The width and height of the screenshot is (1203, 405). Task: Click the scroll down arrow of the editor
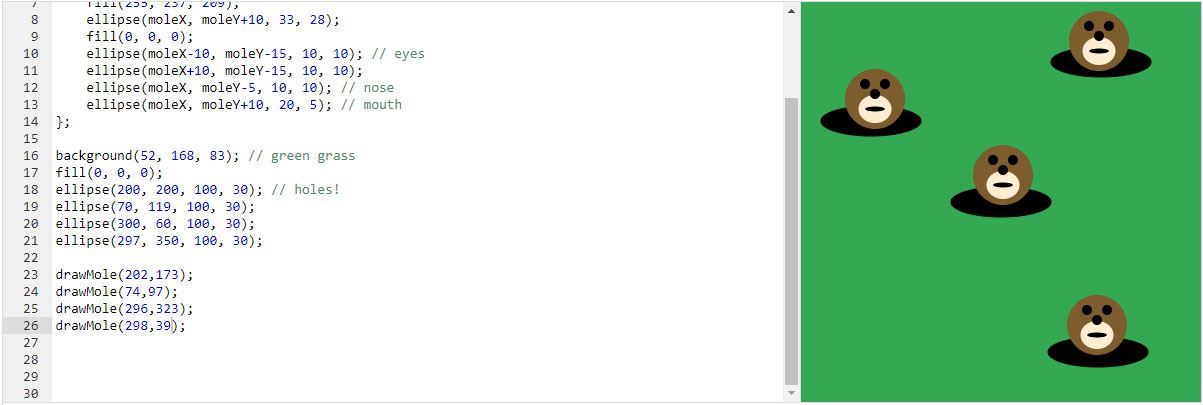click(792, 393)
